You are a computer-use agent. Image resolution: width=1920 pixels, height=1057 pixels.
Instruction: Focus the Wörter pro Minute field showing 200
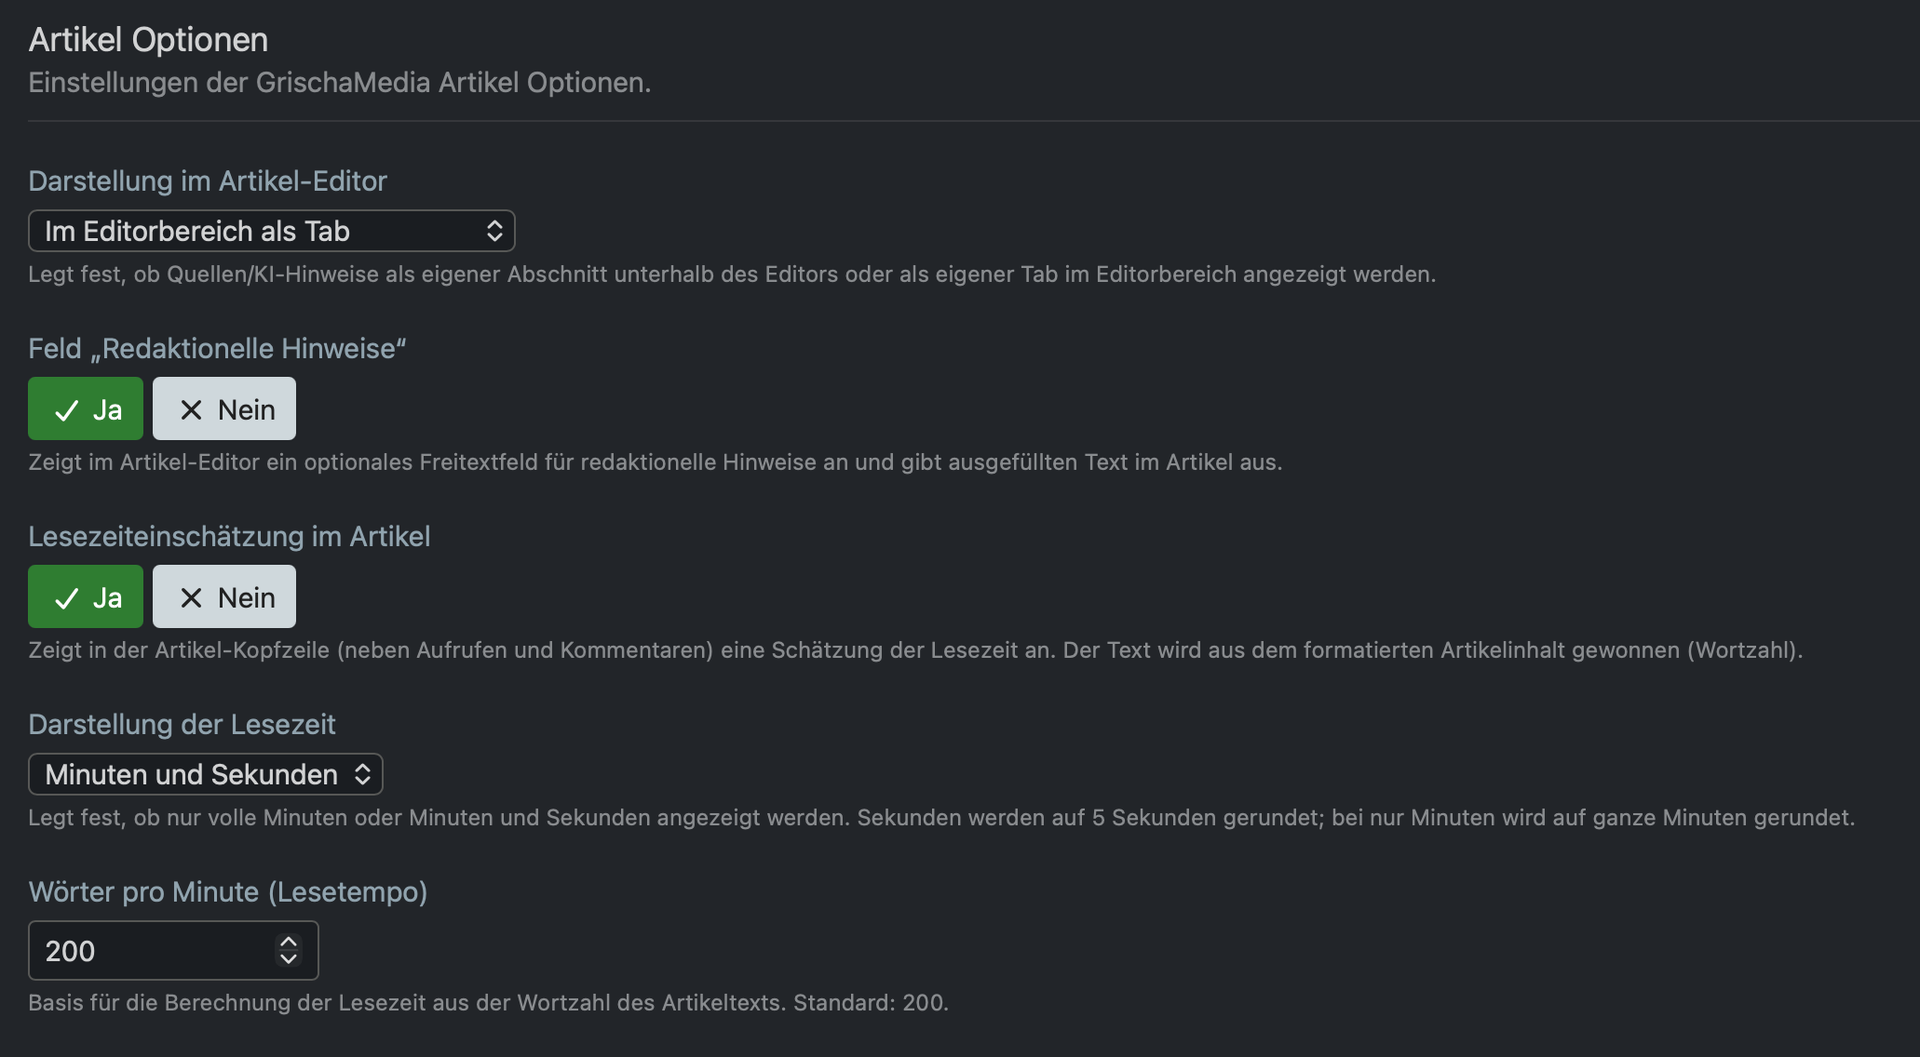click(173, 950)
